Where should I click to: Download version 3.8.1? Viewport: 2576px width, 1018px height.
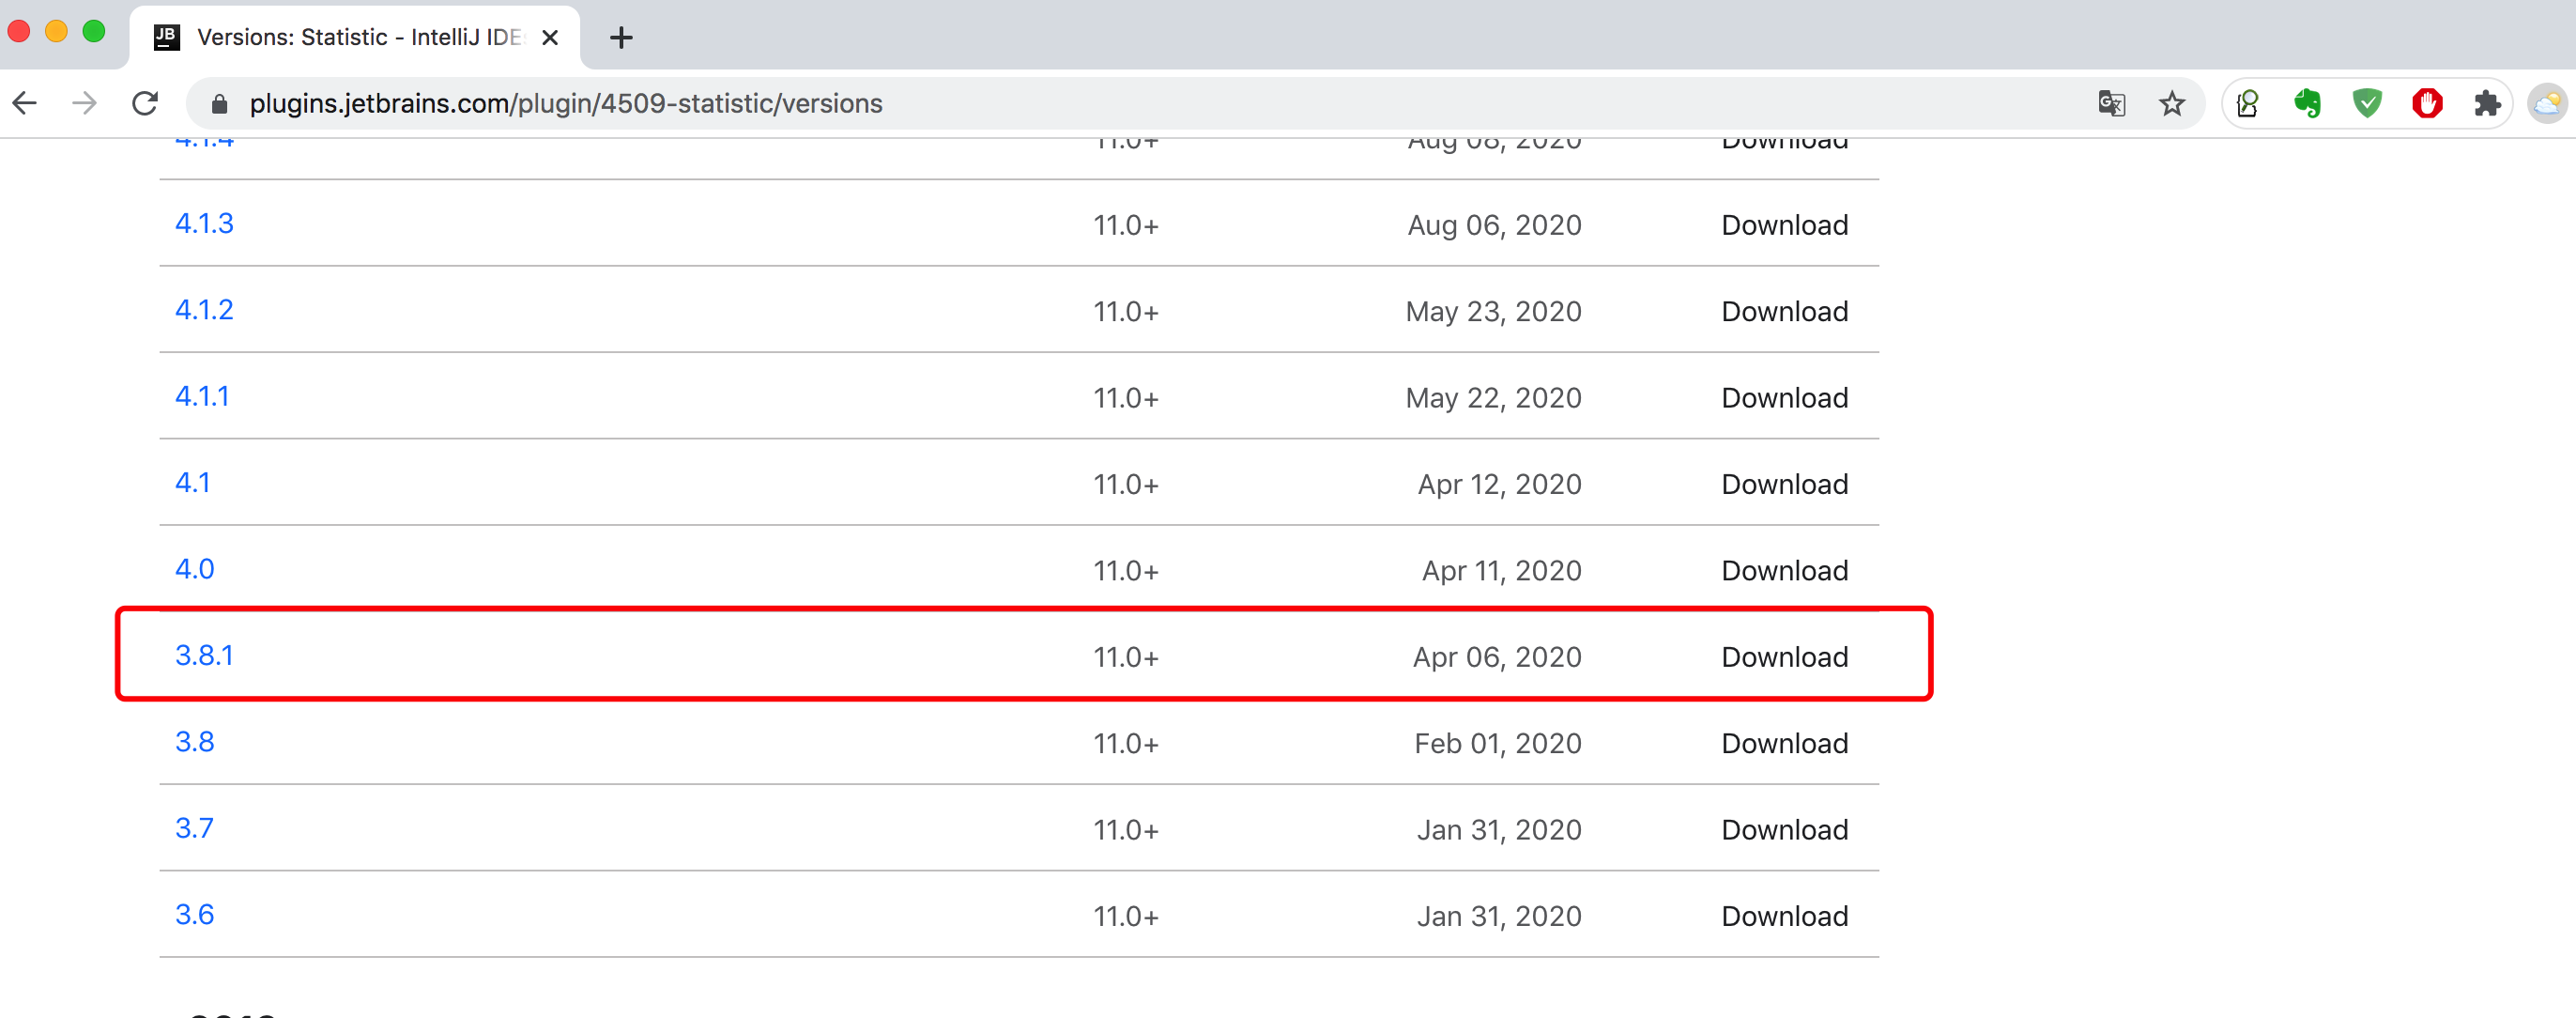1784,657
